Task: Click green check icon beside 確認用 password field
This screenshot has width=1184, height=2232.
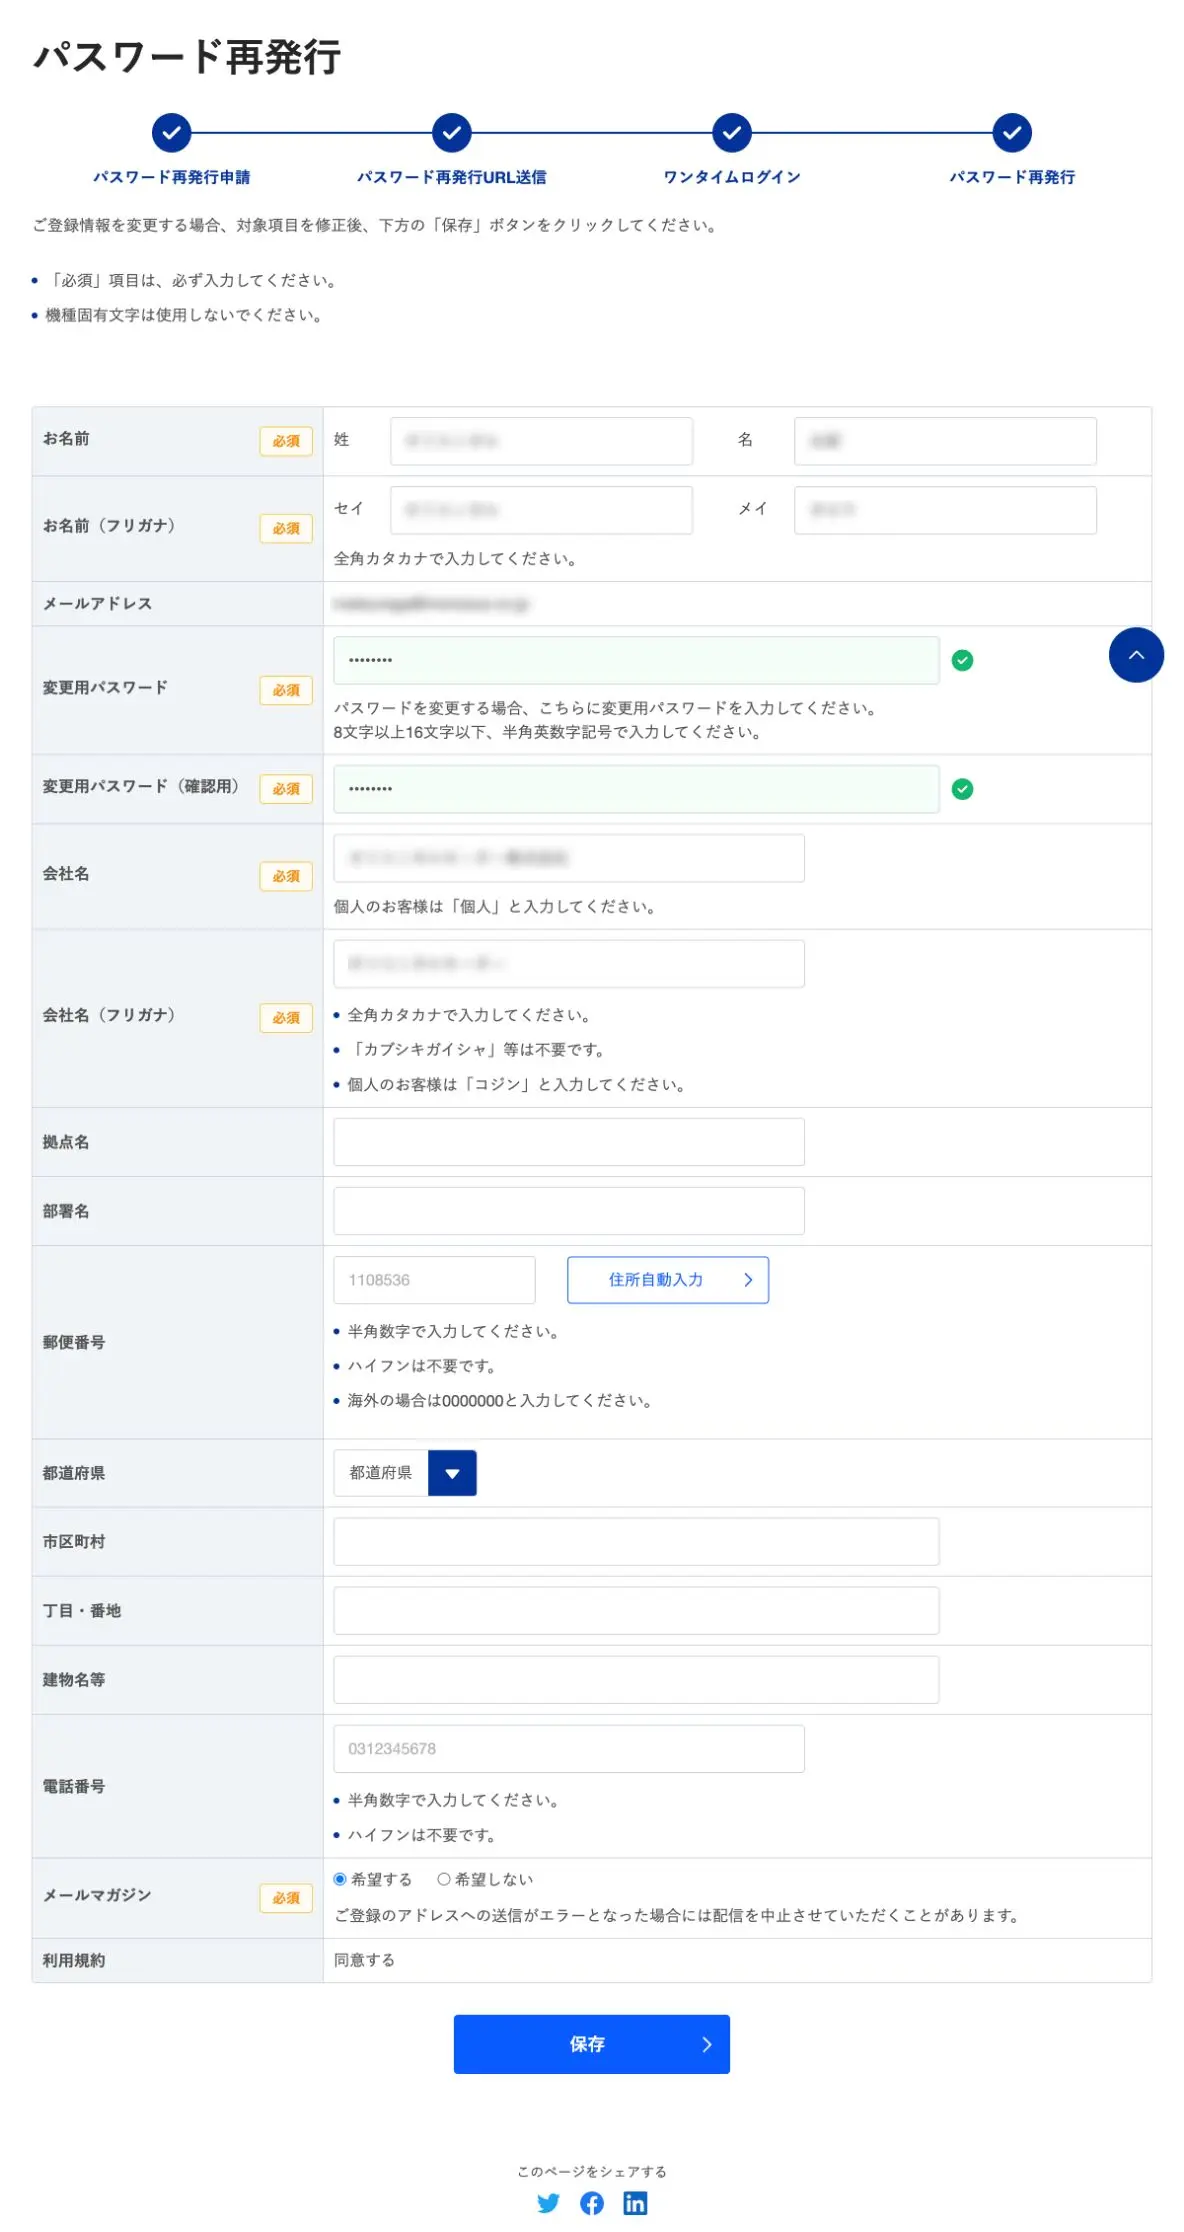Action: pyautogui.click(x=962, y=789)
